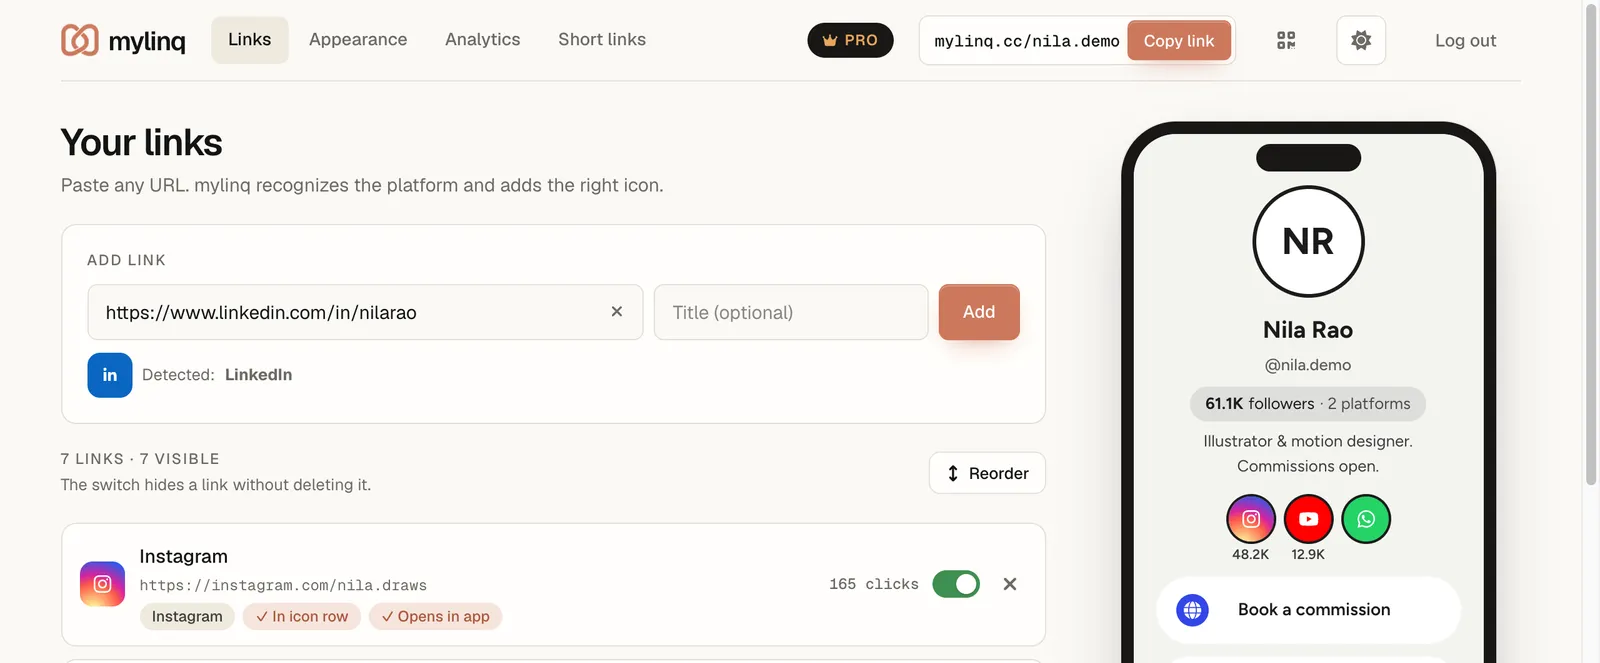Click the Reorder button
Image resolution: width=1600 pixels, height=663 pixels.
pyautogui.click(x=987, y=473)
